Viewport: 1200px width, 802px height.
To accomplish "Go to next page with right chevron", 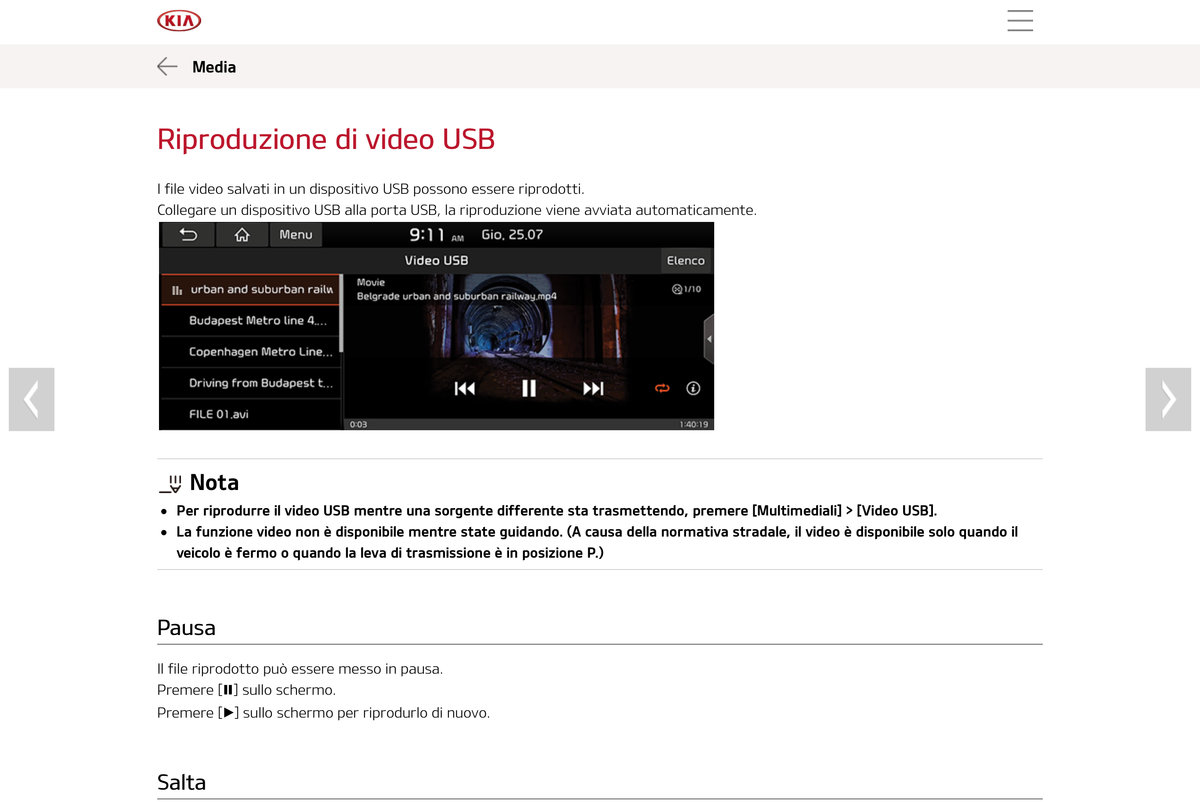I will [1168, 399].
